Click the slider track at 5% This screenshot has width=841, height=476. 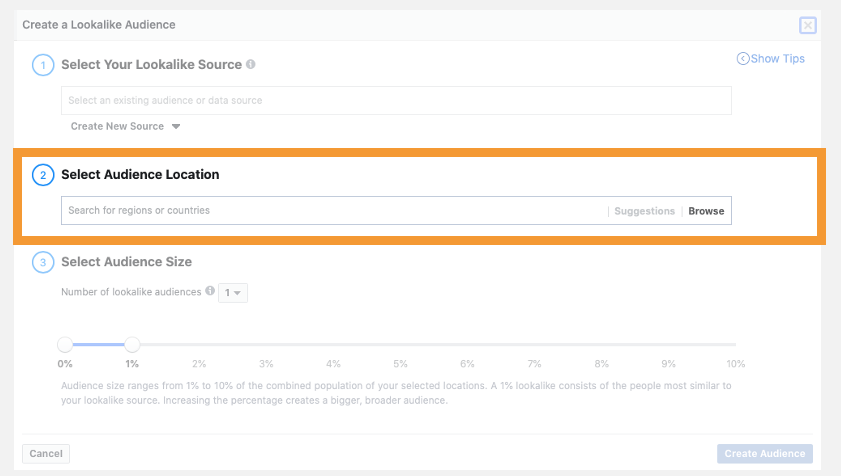400,345
